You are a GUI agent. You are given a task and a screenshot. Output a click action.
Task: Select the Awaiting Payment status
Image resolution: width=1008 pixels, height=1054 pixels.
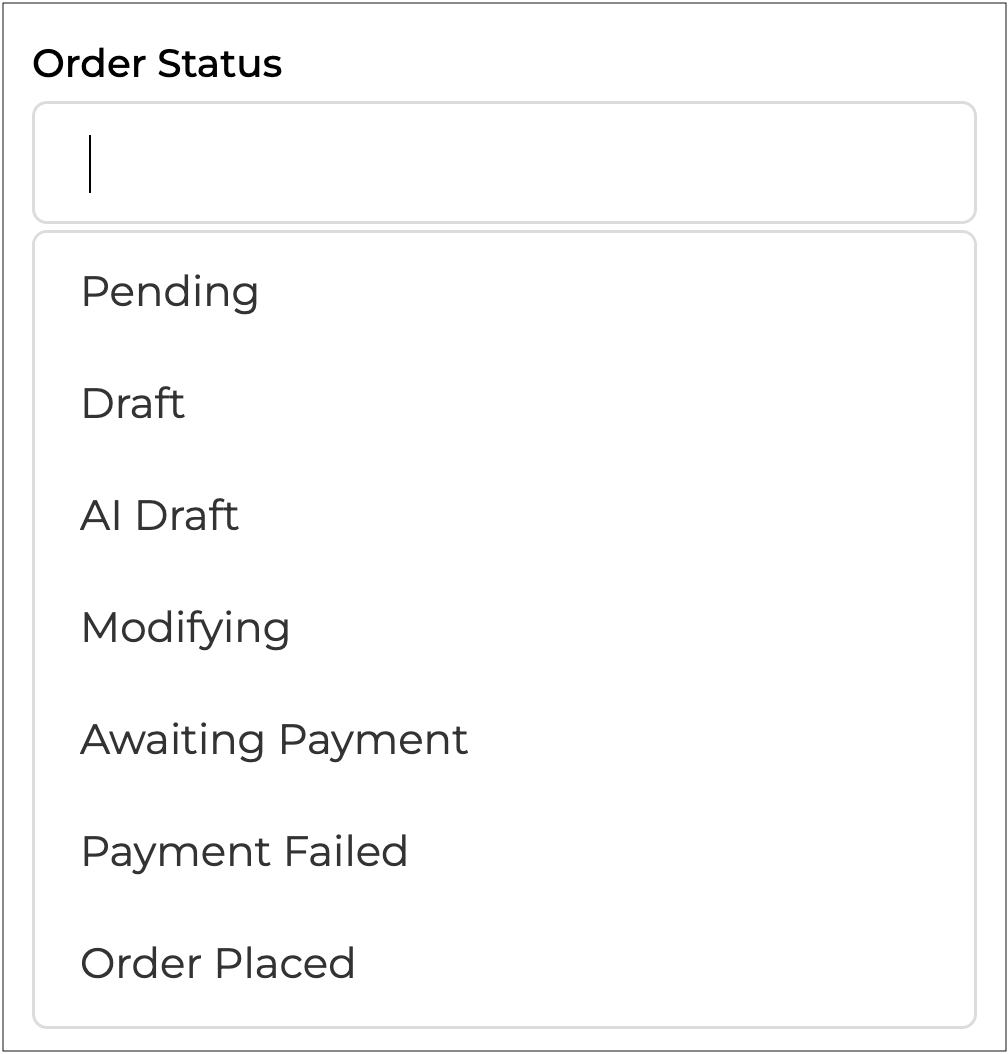[x=274, y=740]
